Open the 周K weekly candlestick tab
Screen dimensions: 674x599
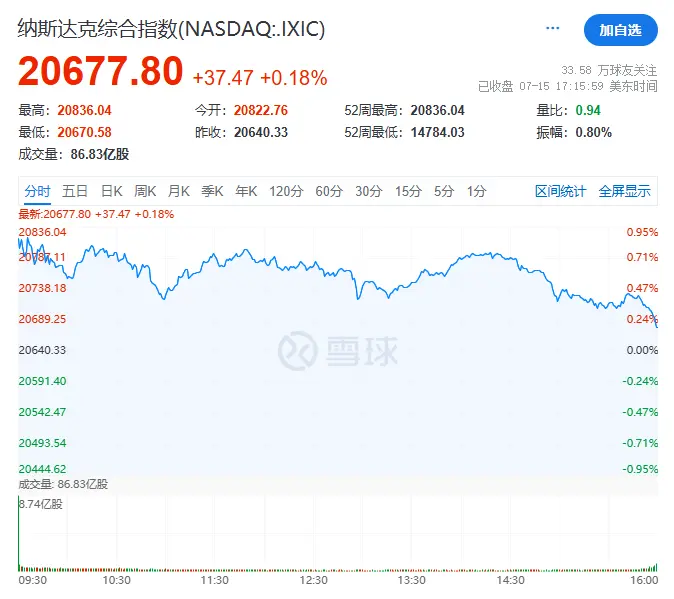pyautogui.click(x=145, y=191)
